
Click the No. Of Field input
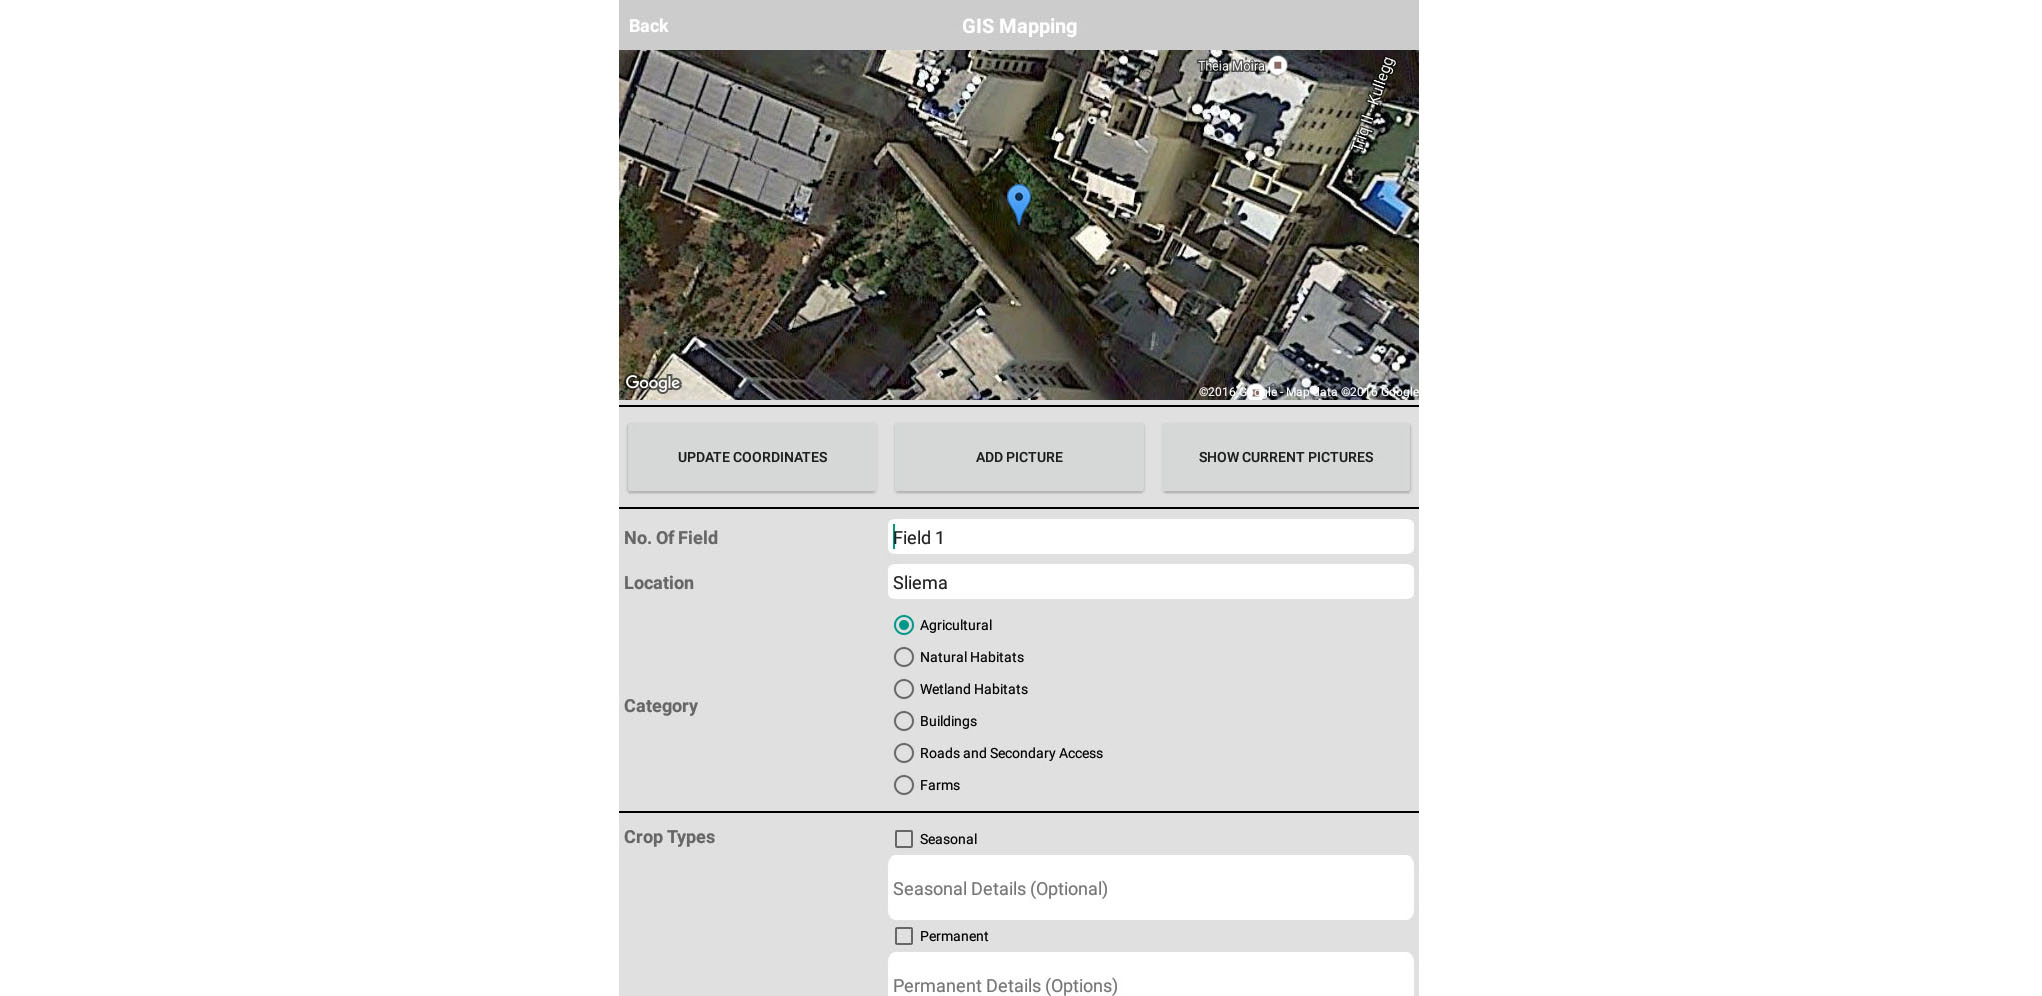click(1150, 537)
